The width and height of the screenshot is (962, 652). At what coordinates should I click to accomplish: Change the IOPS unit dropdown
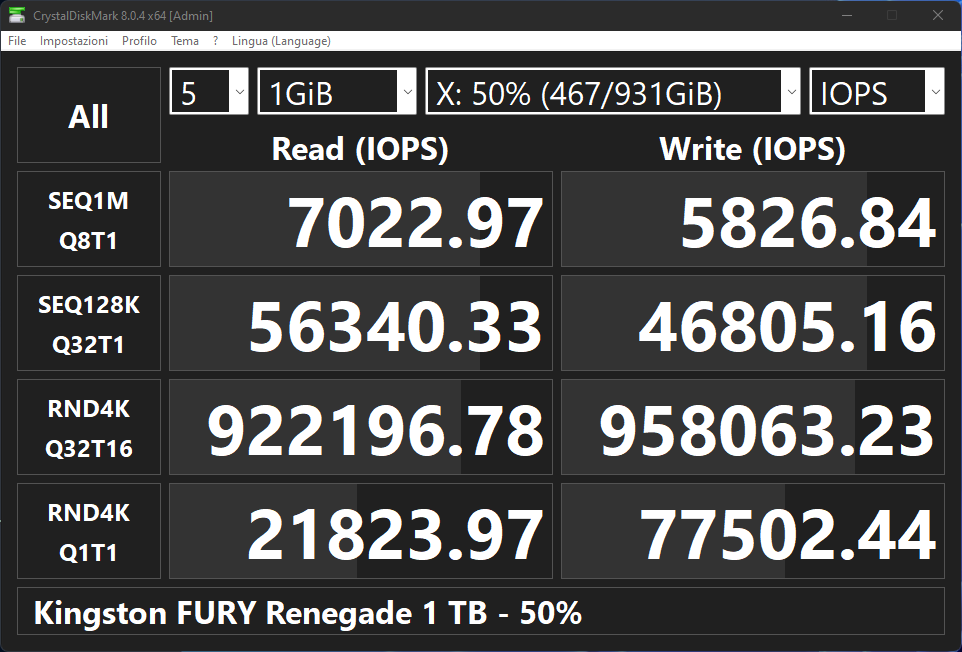point(877,93)
